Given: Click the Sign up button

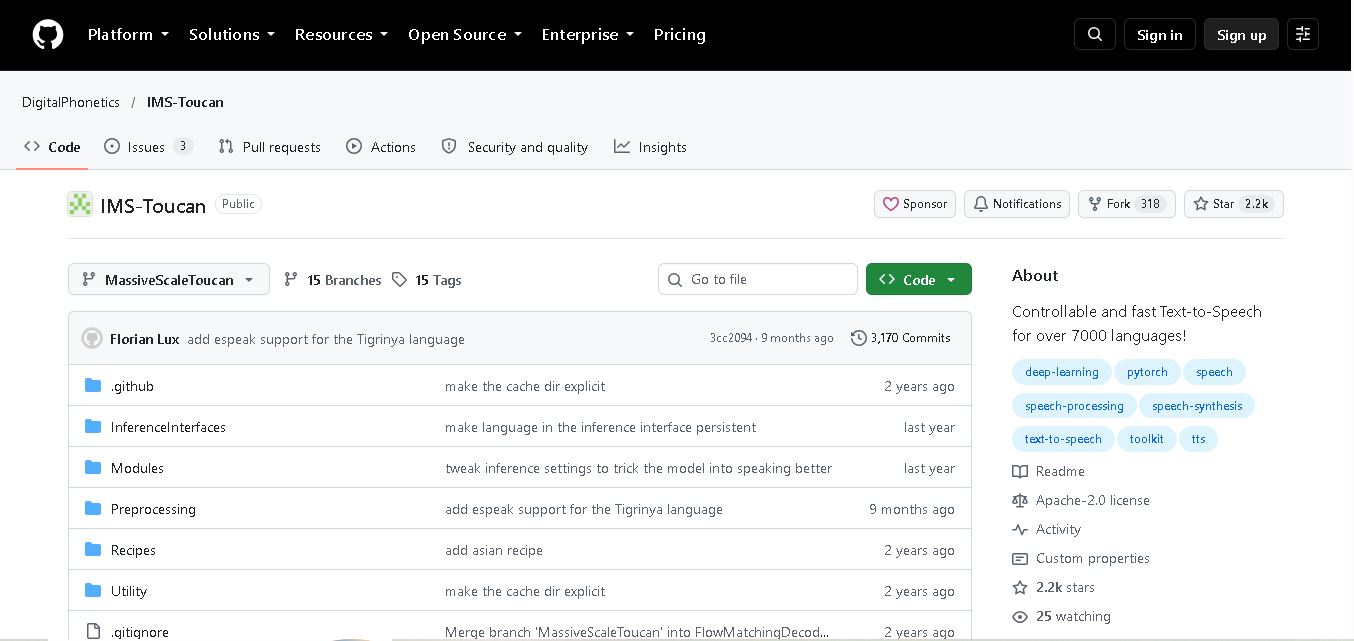Looking at the screenshot, I should 1242,34.
